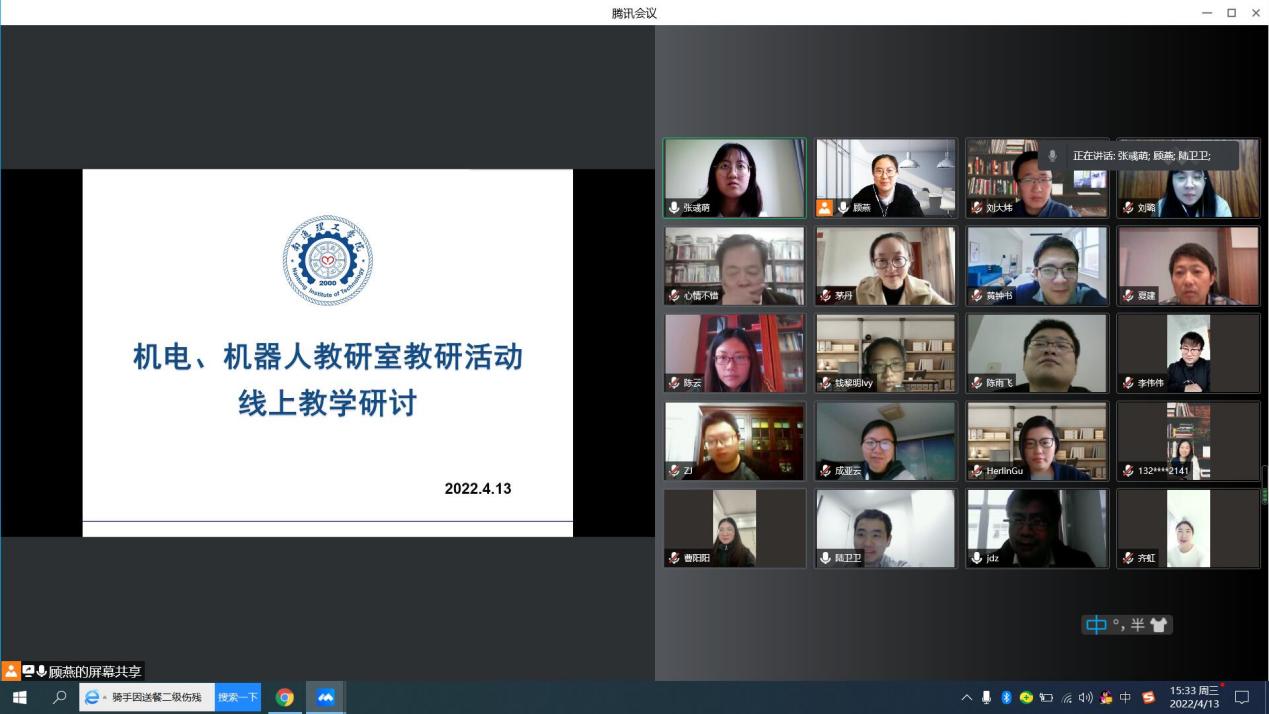Viewport: 1269px width, 714px height.
Task: Select 曹阳阳's video tile
Action: [x=734, y=528]
